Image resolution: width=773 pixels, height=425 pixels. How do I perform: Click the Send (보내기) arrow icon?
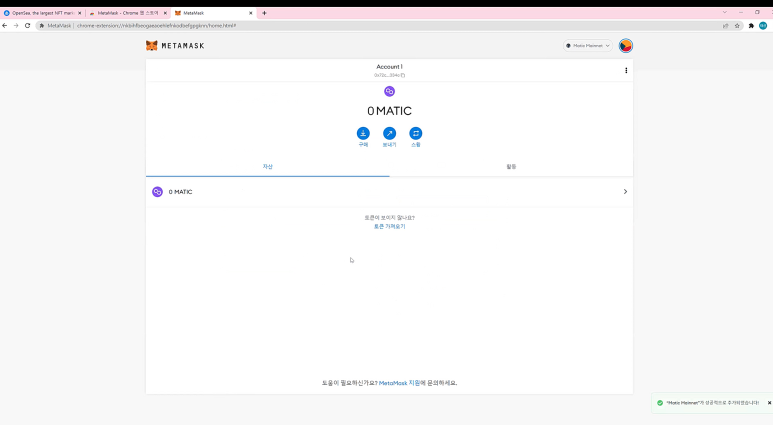(x=389, y=133)
